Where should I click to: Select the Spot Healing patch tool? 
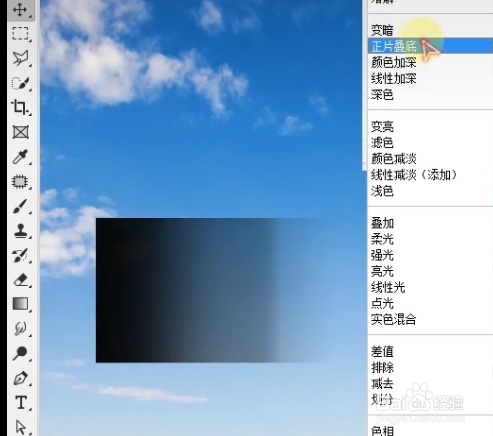(20, 182)
